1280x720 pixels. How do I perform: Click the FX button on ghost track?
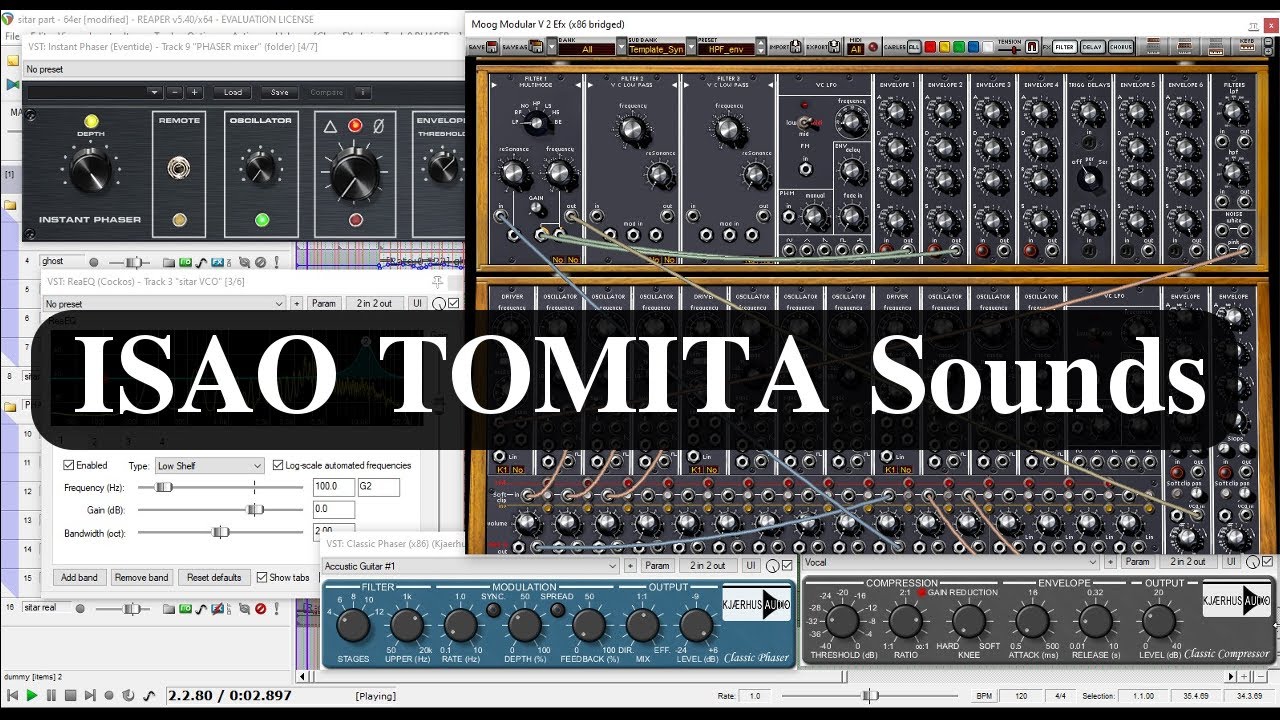(217, 262)
